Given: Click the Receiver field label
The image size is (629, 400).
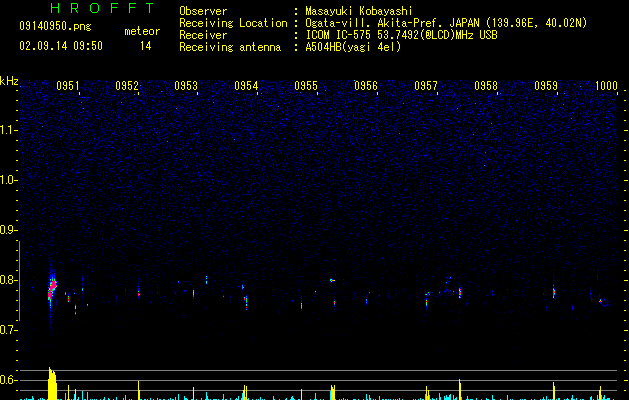Looking at the screenshot, I should [x=203, y=35].
